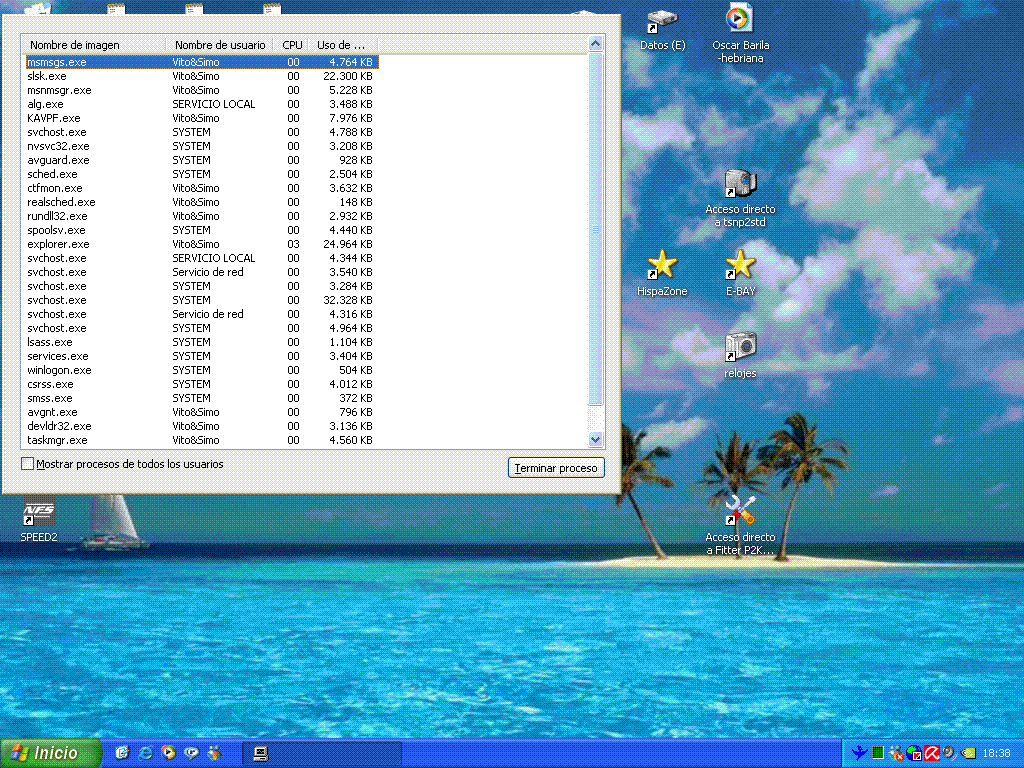Viewport: 1024px width, 768px height.
Task: Open the Datos (E) drive shortcut
Action: coord(662,22)
